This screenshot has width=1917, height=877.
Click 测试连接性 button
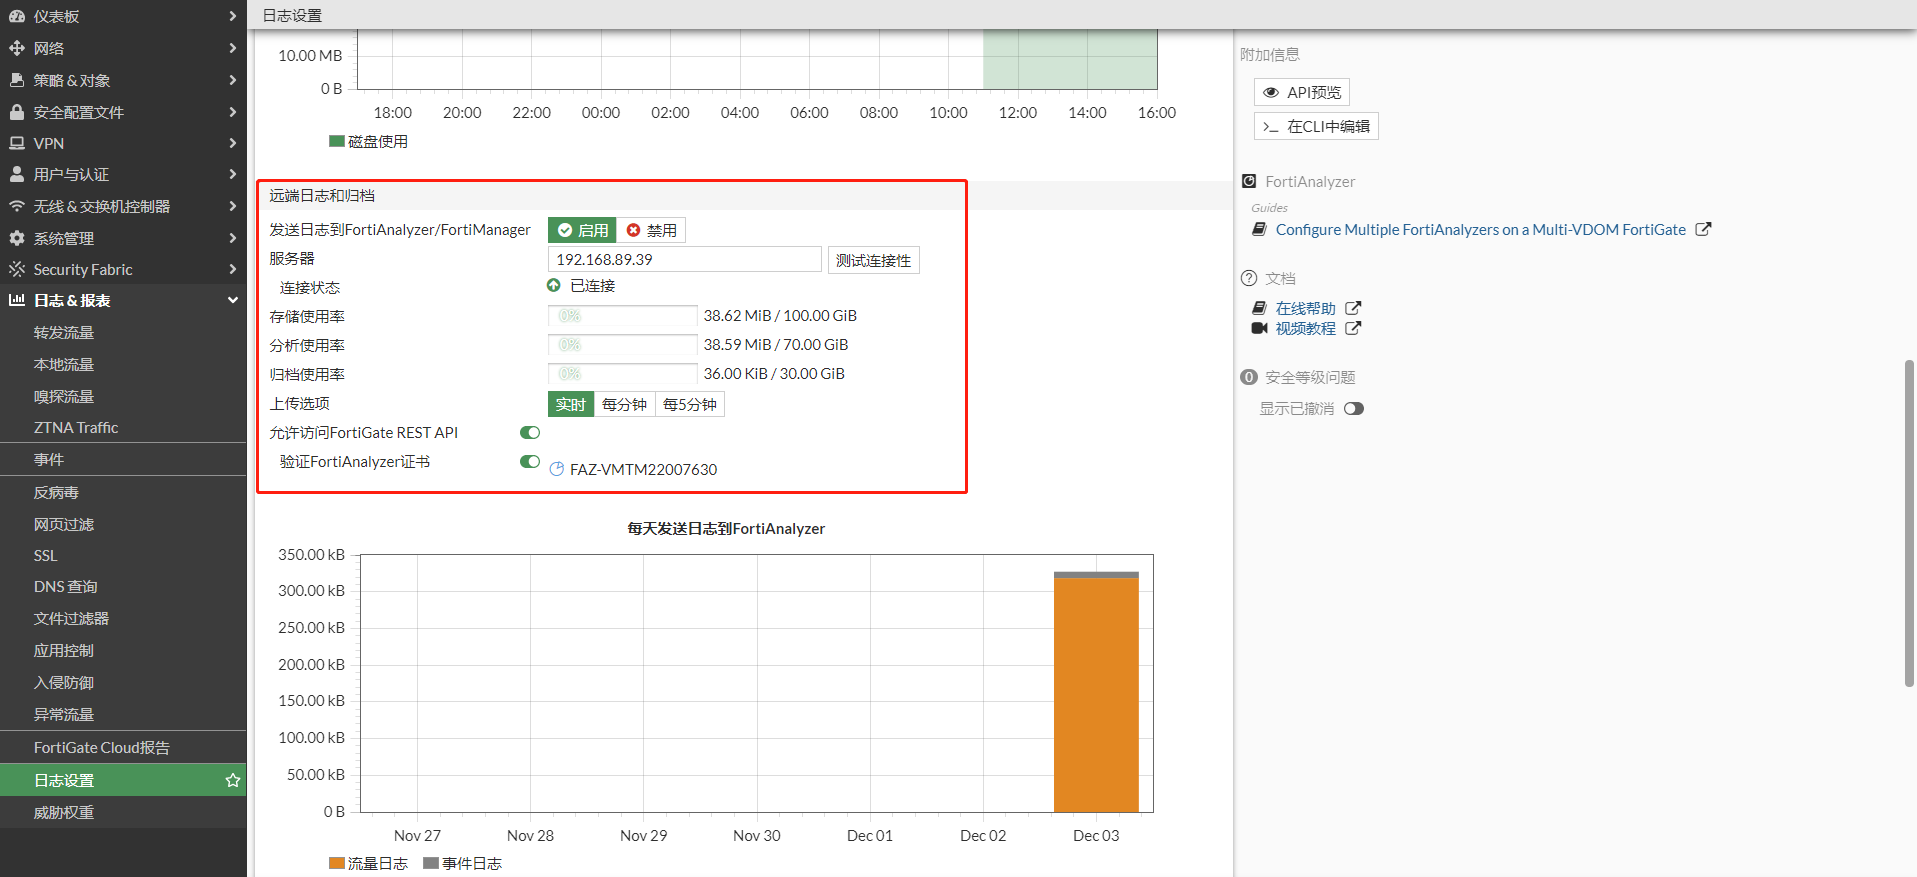click(x=873, y=260)
